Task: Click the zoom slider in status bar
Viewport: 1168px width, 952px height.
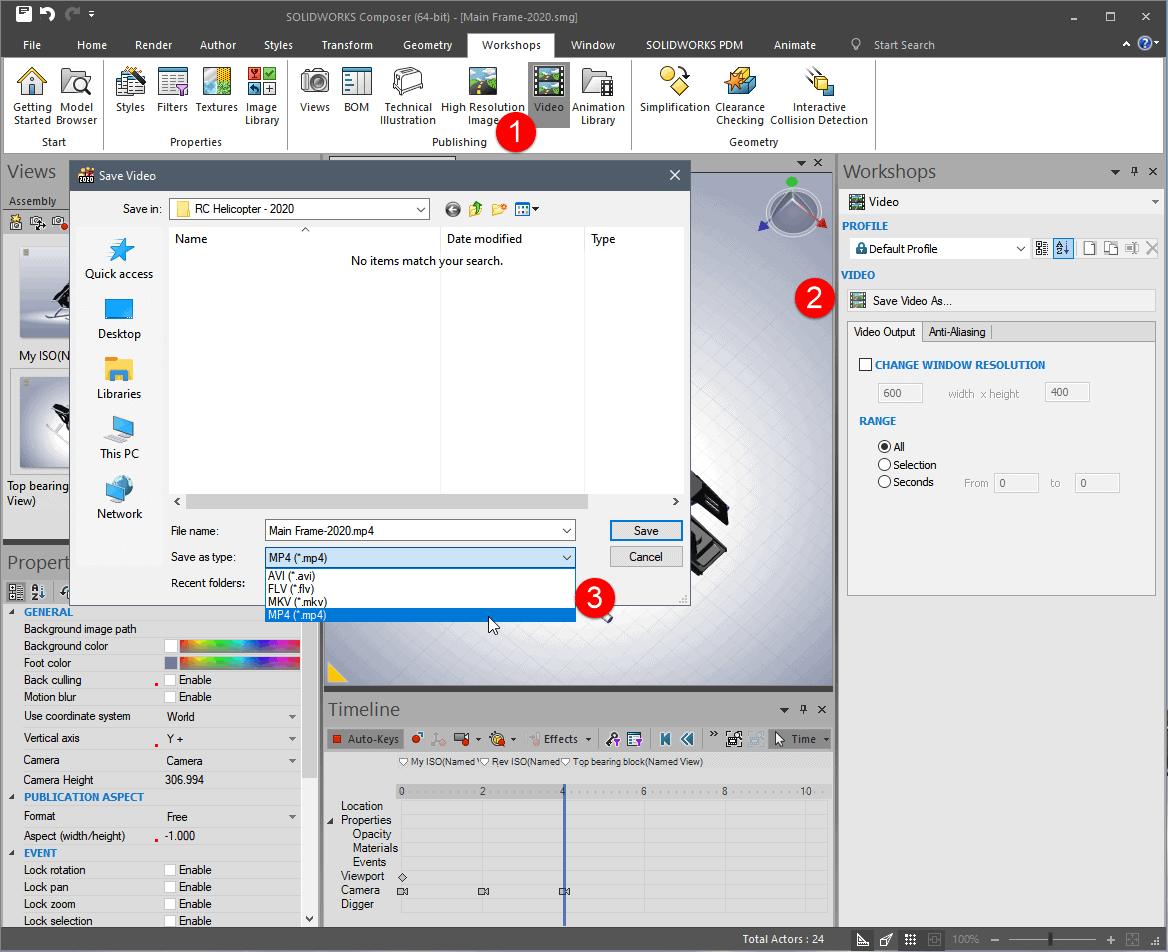Action: [x=1052, y=939]
